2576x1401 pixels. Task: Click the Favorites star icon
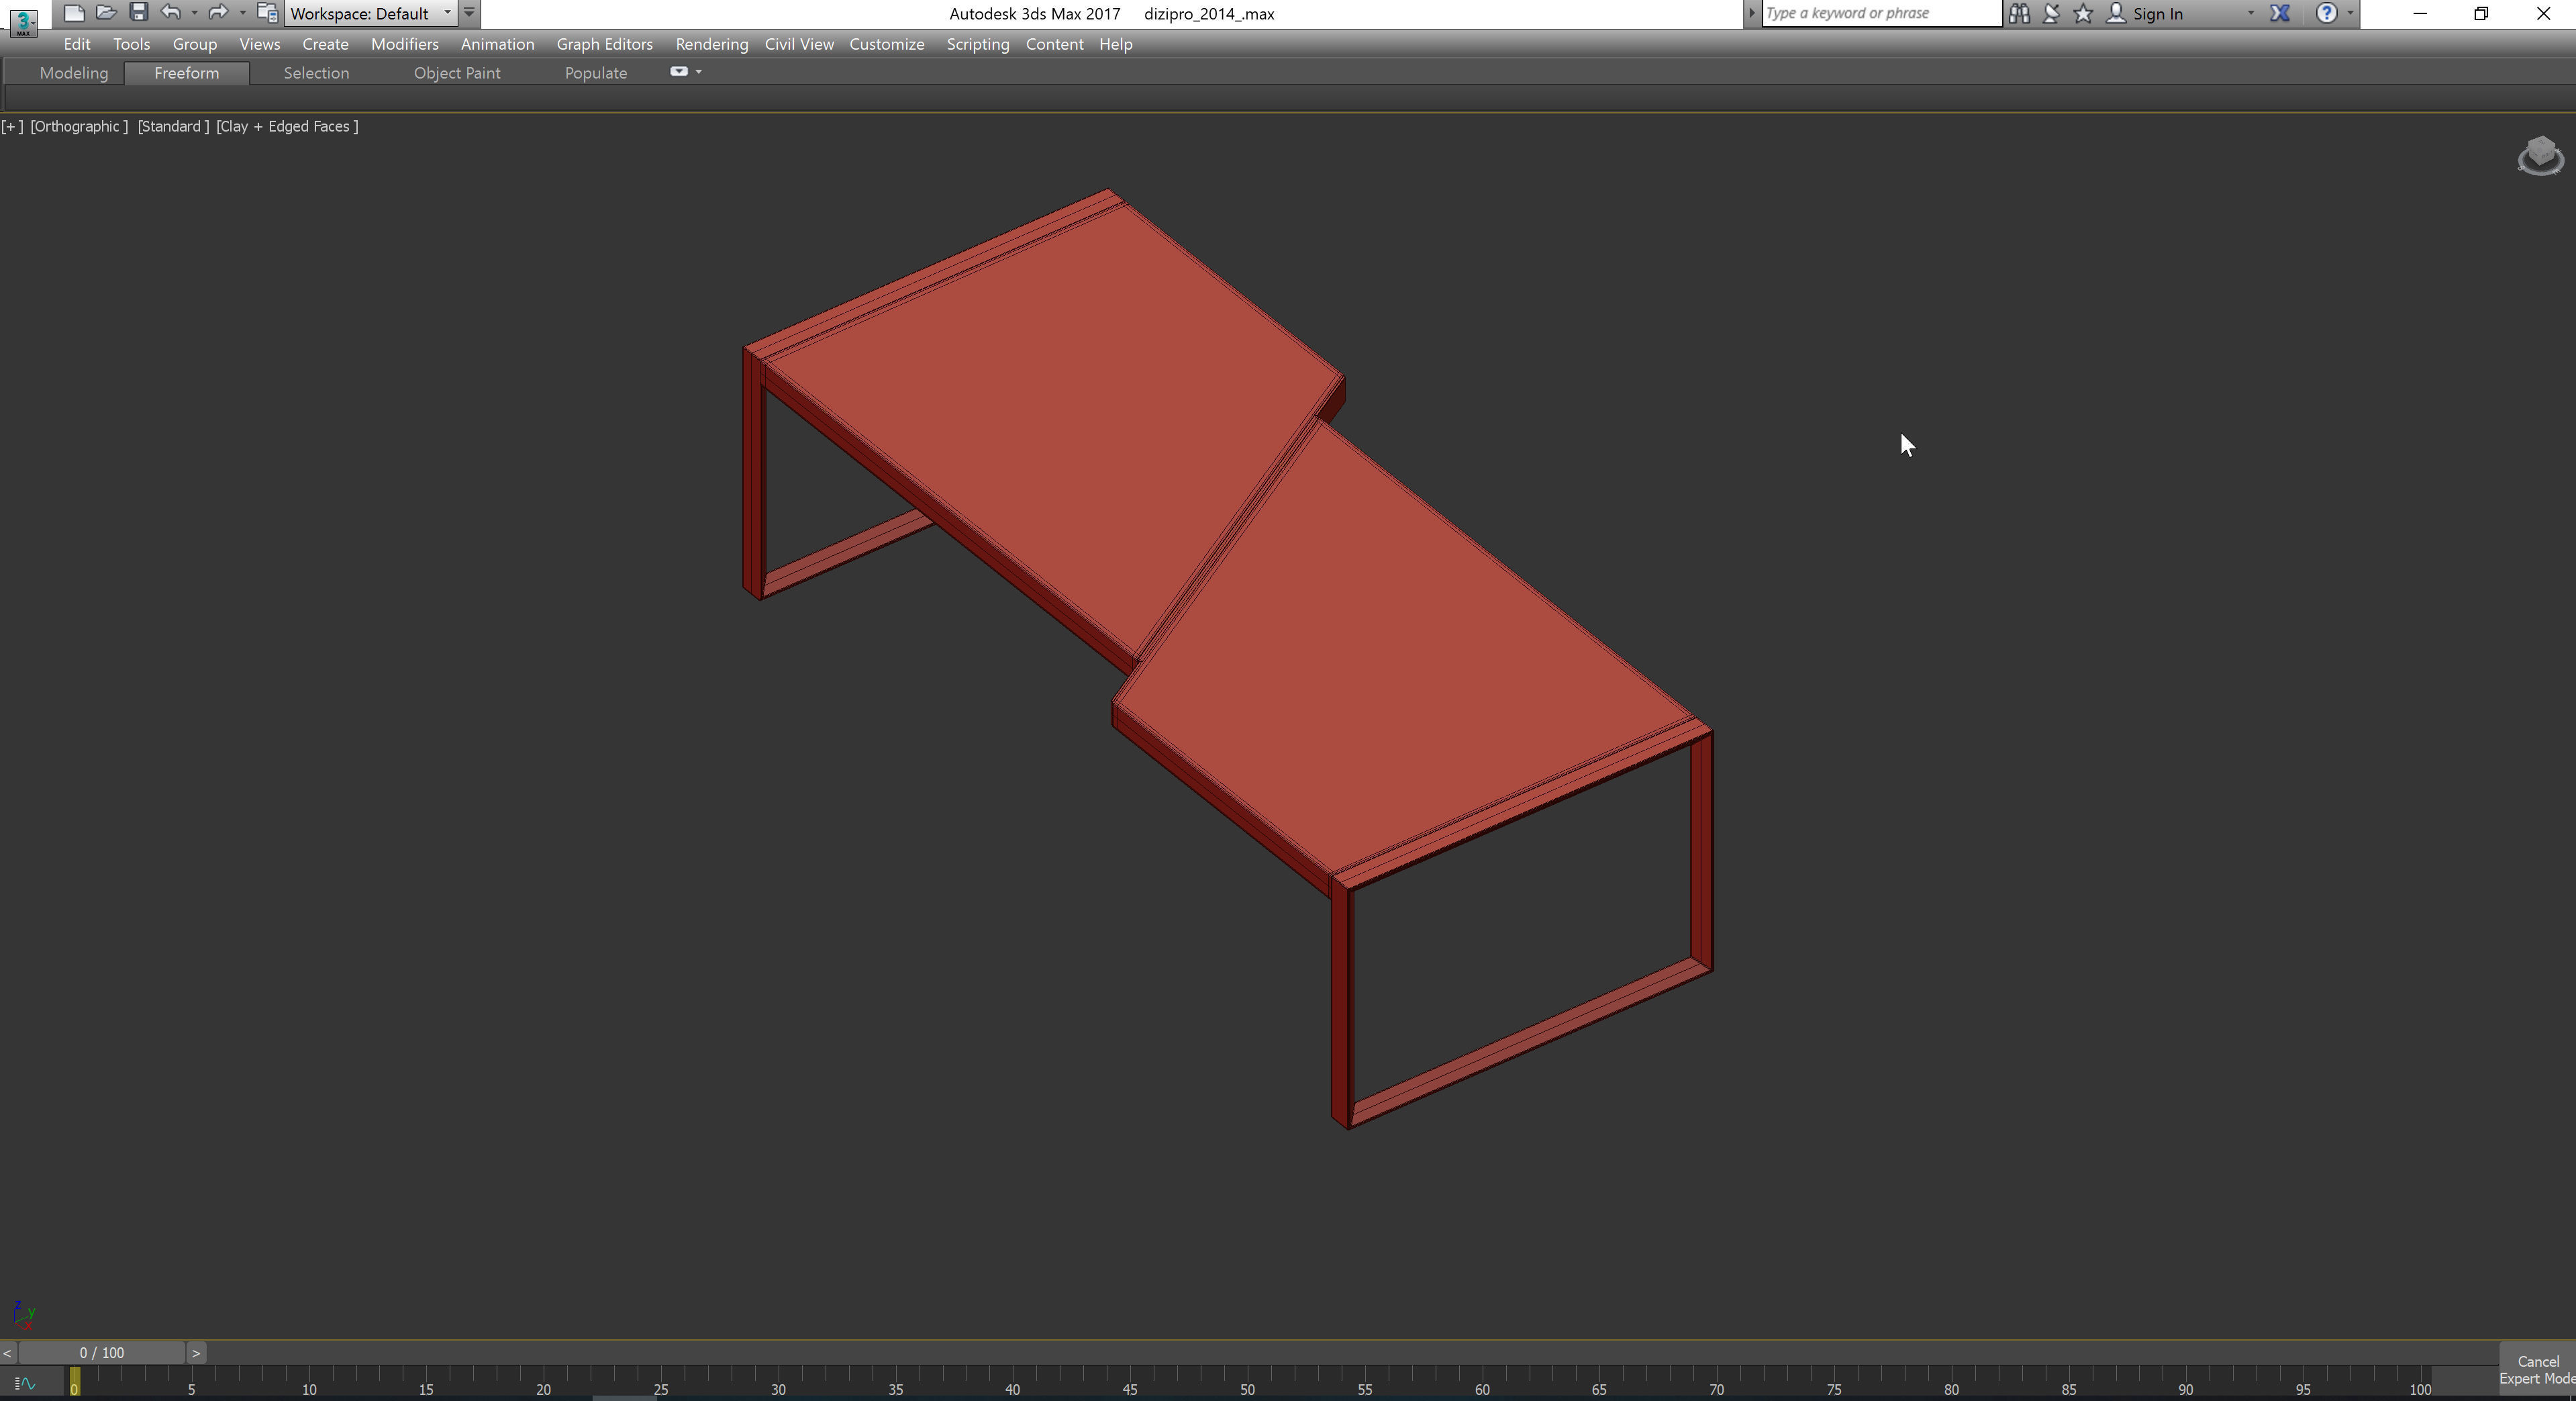tap(2083, 13)
